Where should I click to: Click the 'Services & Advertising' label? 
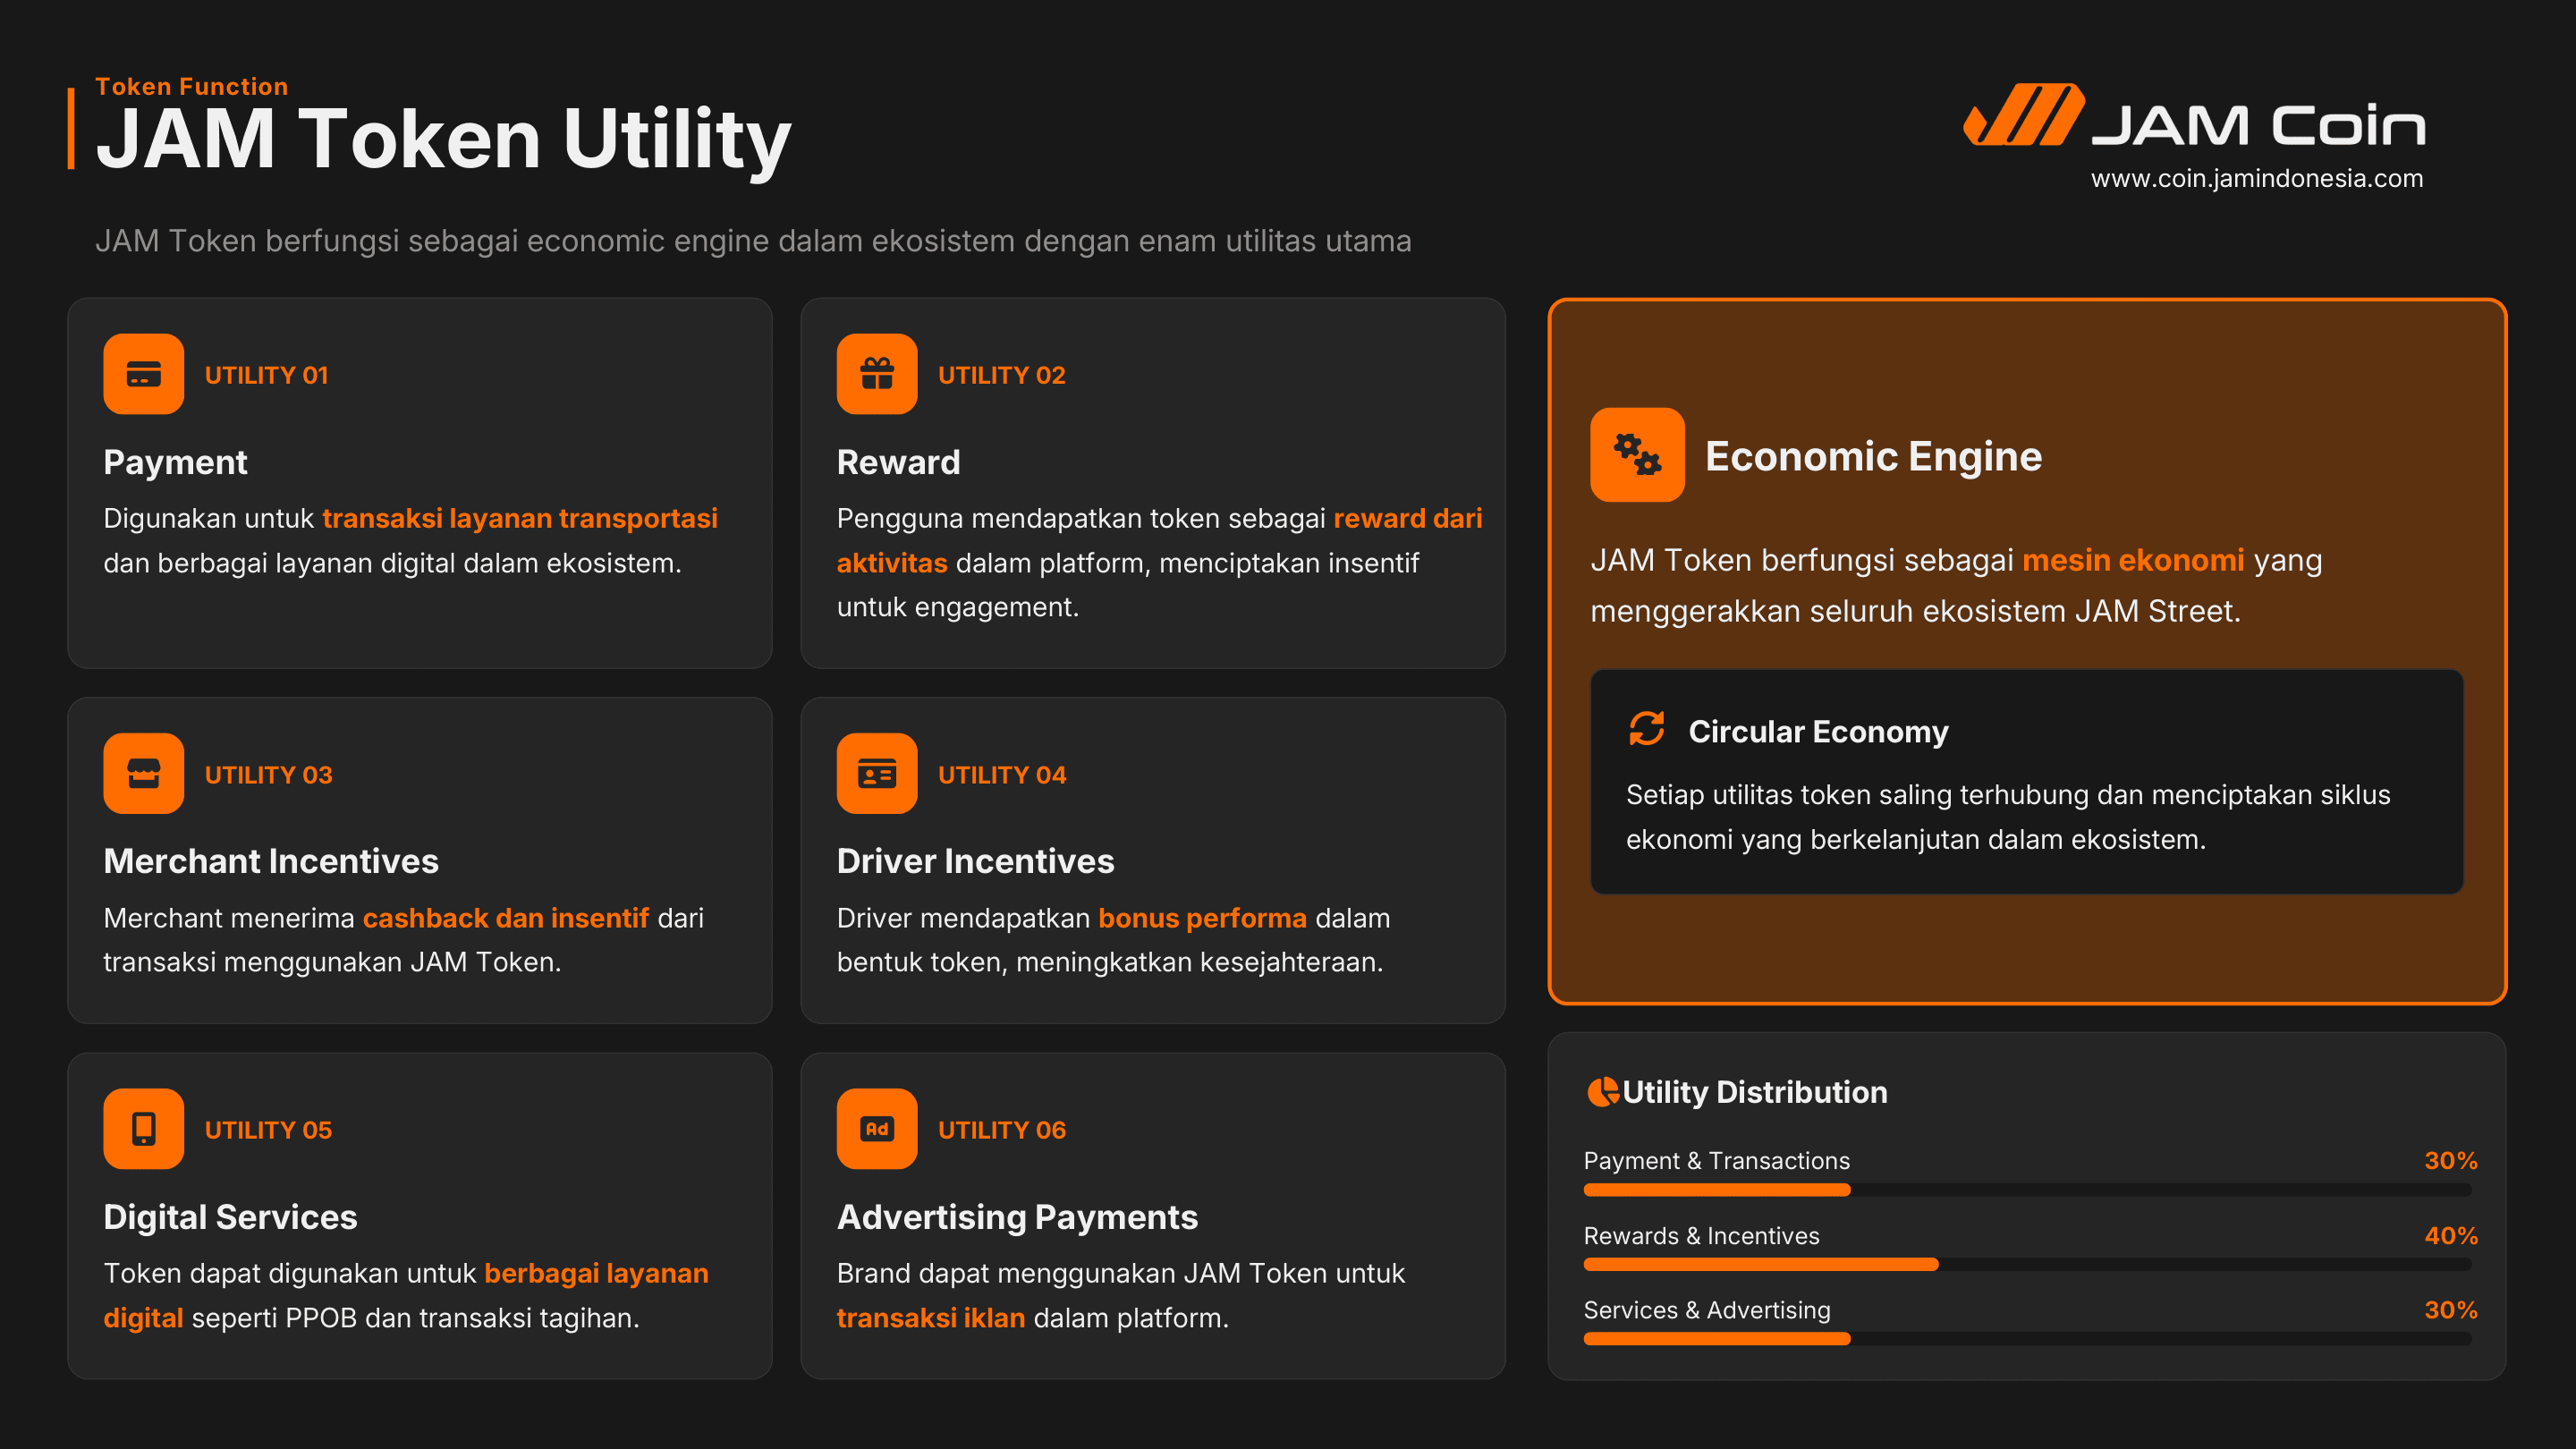pyautogui.click(x=1707, y=1310)
